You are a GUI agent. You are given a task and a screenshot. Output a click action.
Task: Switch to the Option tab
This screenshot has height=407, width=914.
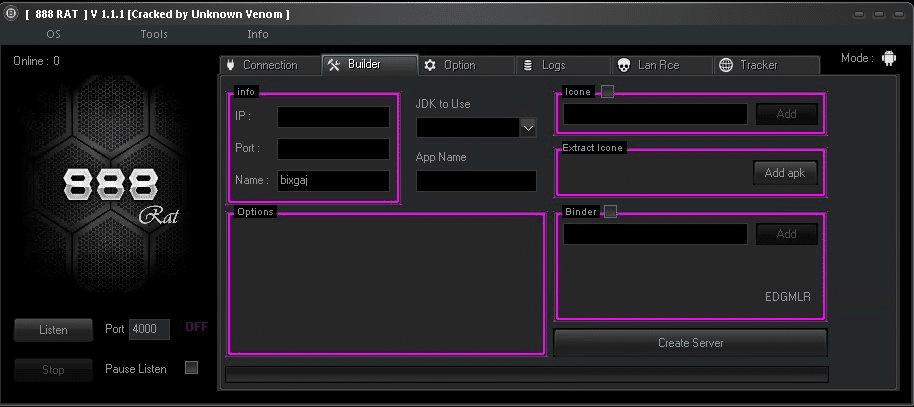pyautogui.click(x=466, y=65)
